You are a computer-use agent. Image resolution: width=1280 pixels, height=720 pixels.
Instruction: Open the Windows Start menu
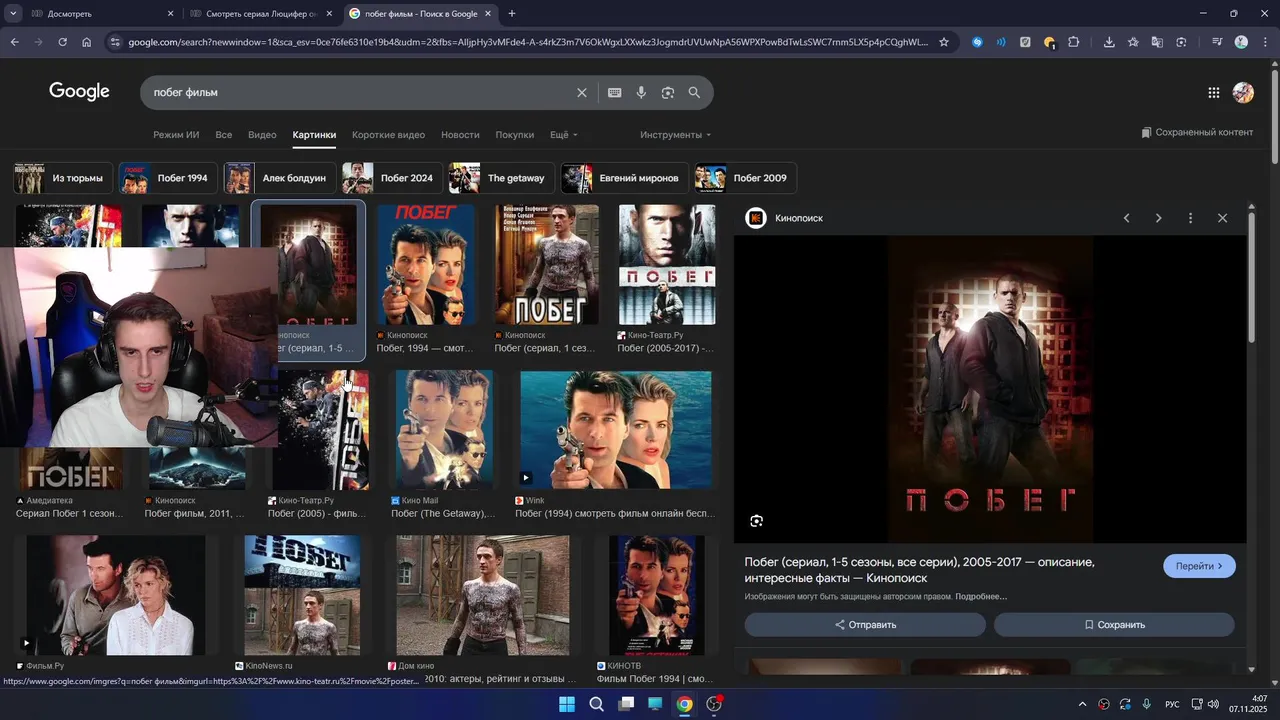(x=567, y=704)
